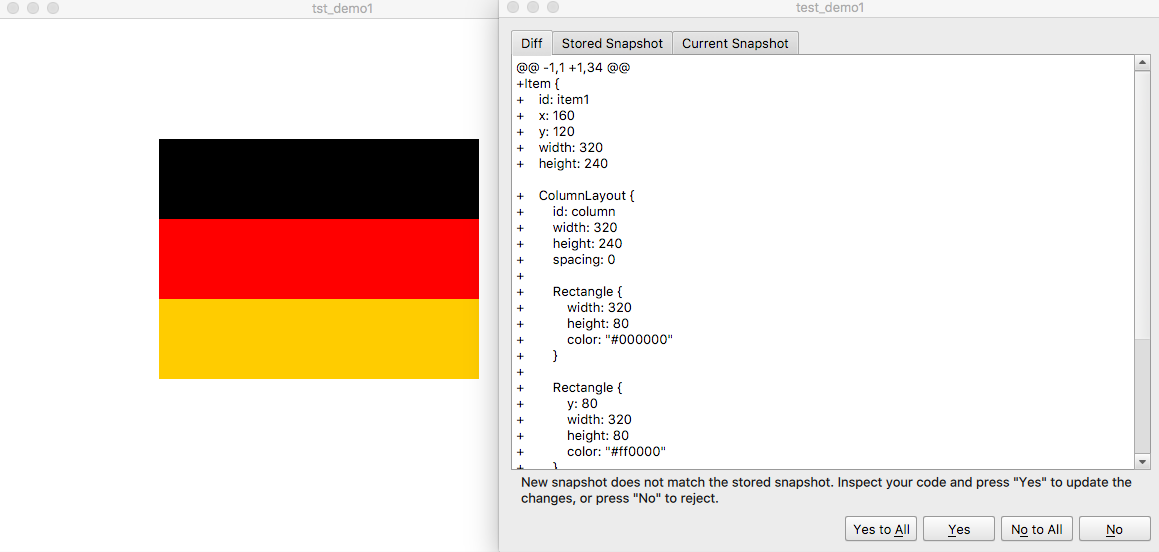Click the test_demo1 dialog title bar
The width and height of the screenshot is (1159, 552).
pyautogui.click(x=829, y=8)
